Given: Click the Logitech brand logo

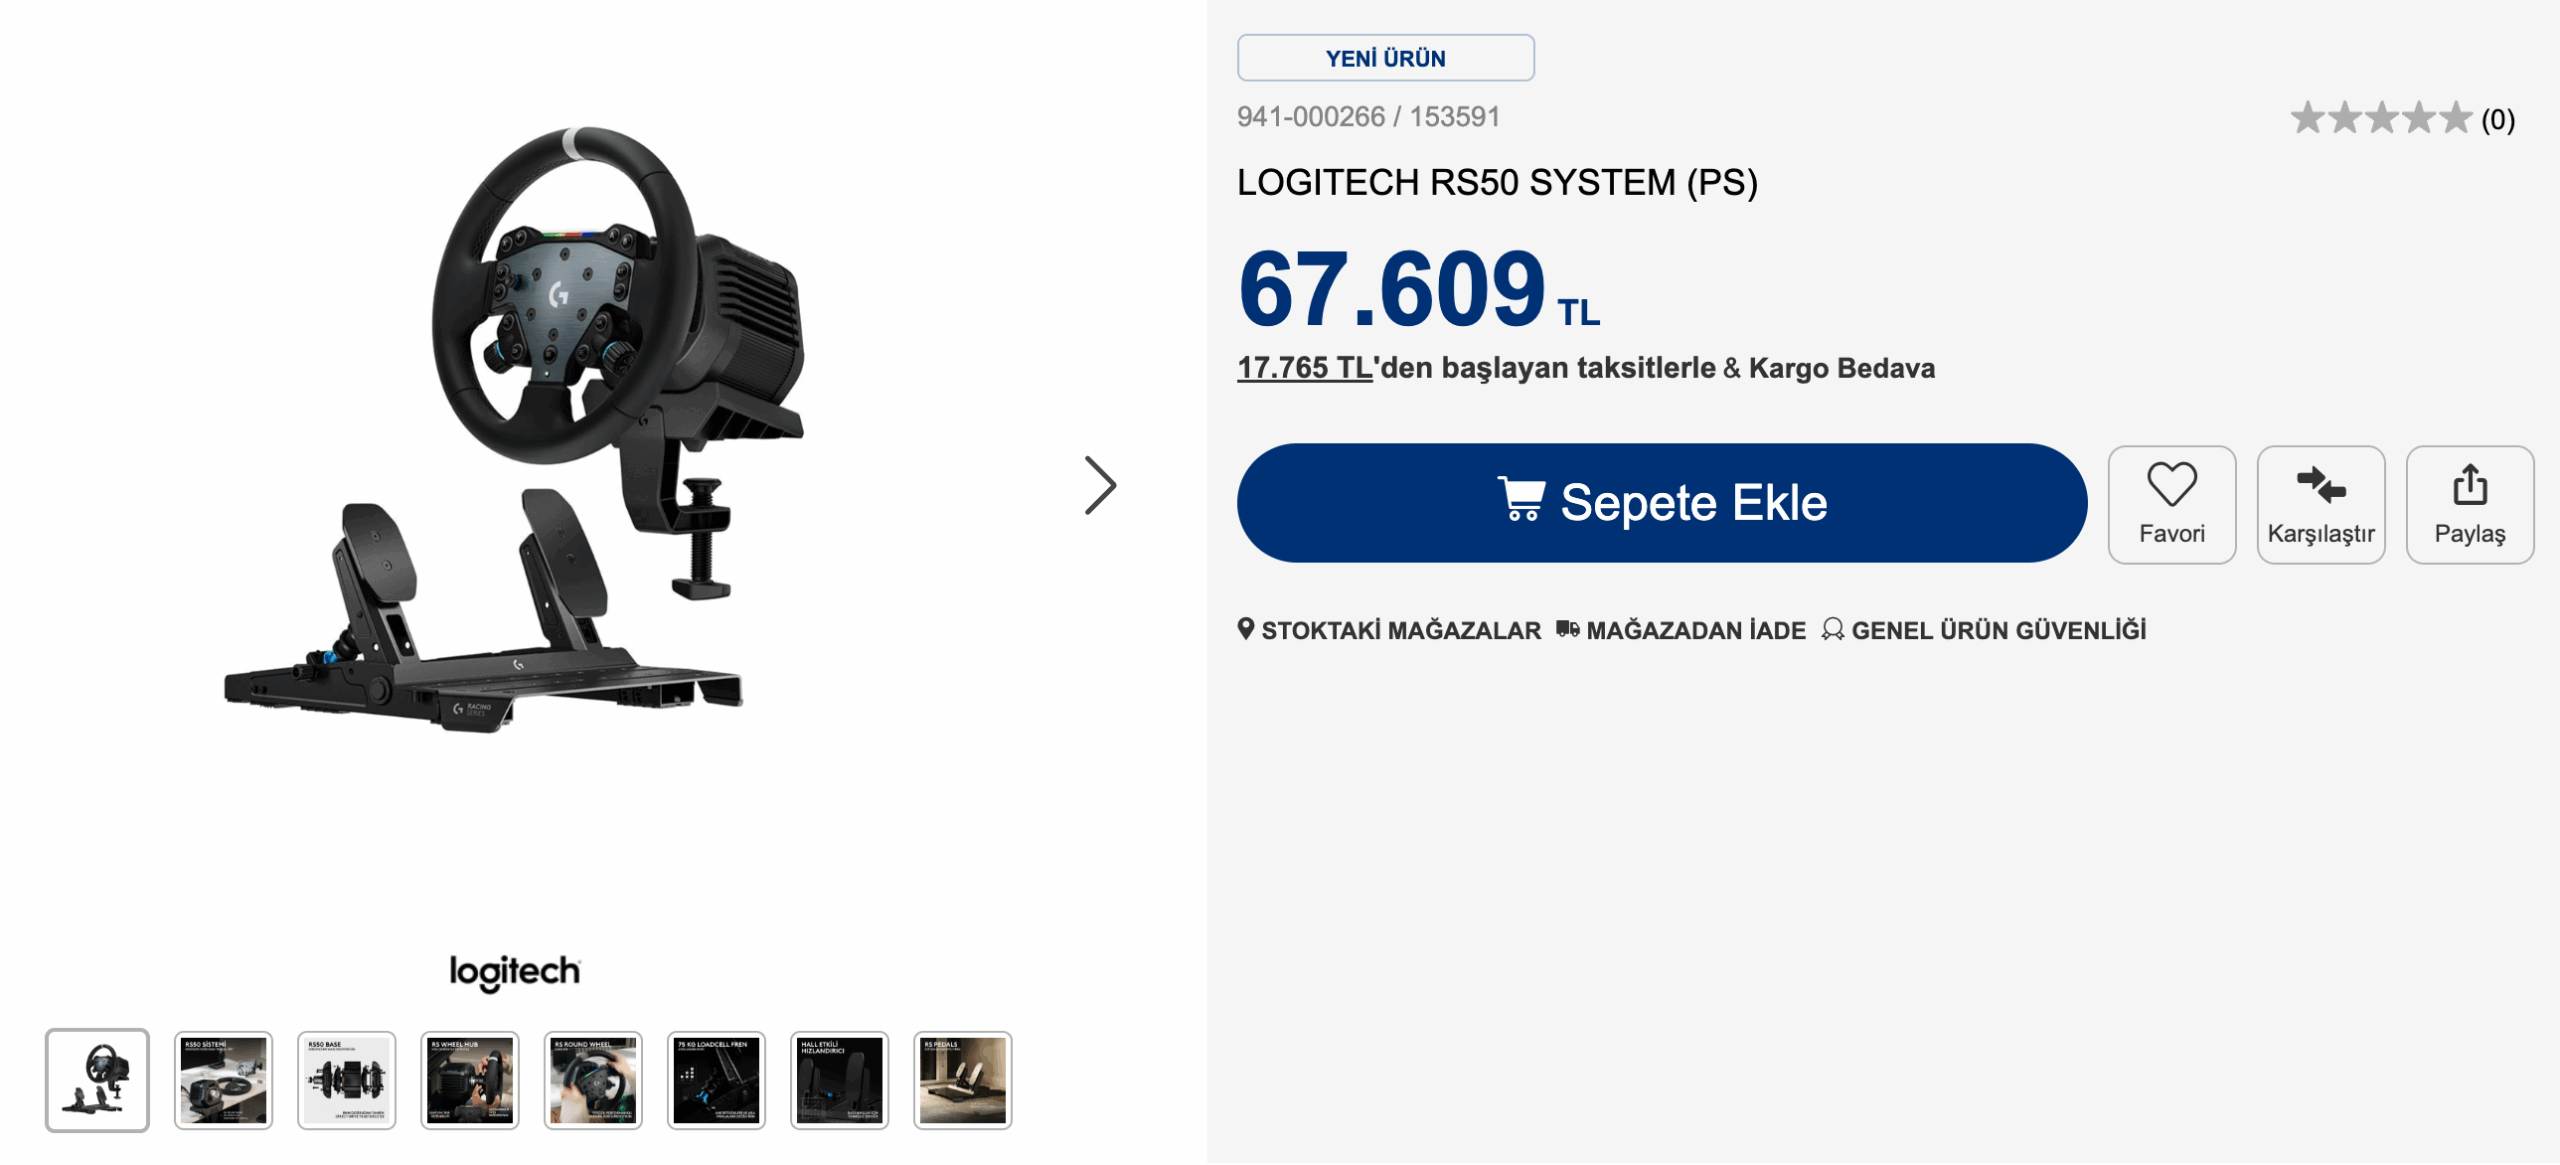Looking at the screenshot, I should (514, 969).
